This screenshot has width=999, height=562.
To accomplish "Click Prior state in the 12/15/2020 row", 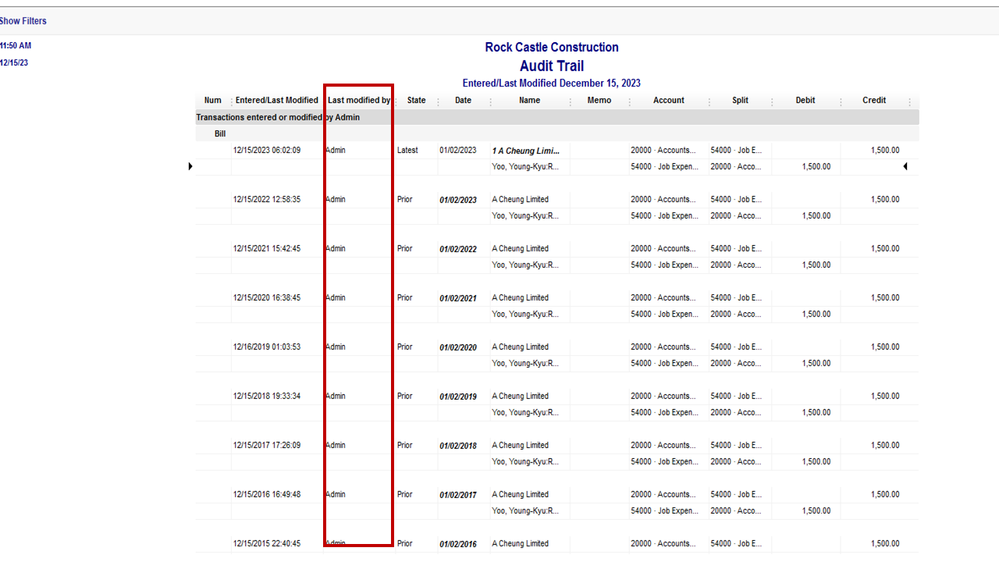I will pyautogui.click(x=405, y=298).
